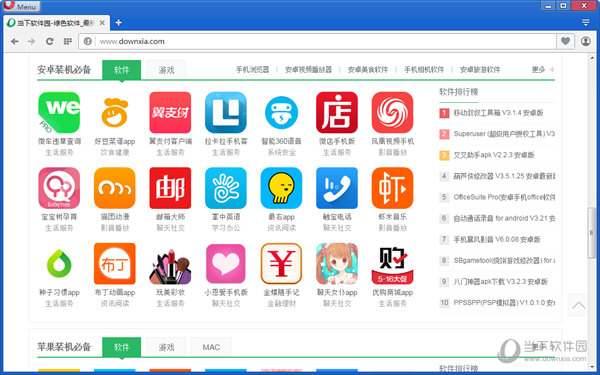The height and width of the screenshot is (375, 600).
Task: Open the 安卓美食软件 category link
Action: [x=368, y=69]
